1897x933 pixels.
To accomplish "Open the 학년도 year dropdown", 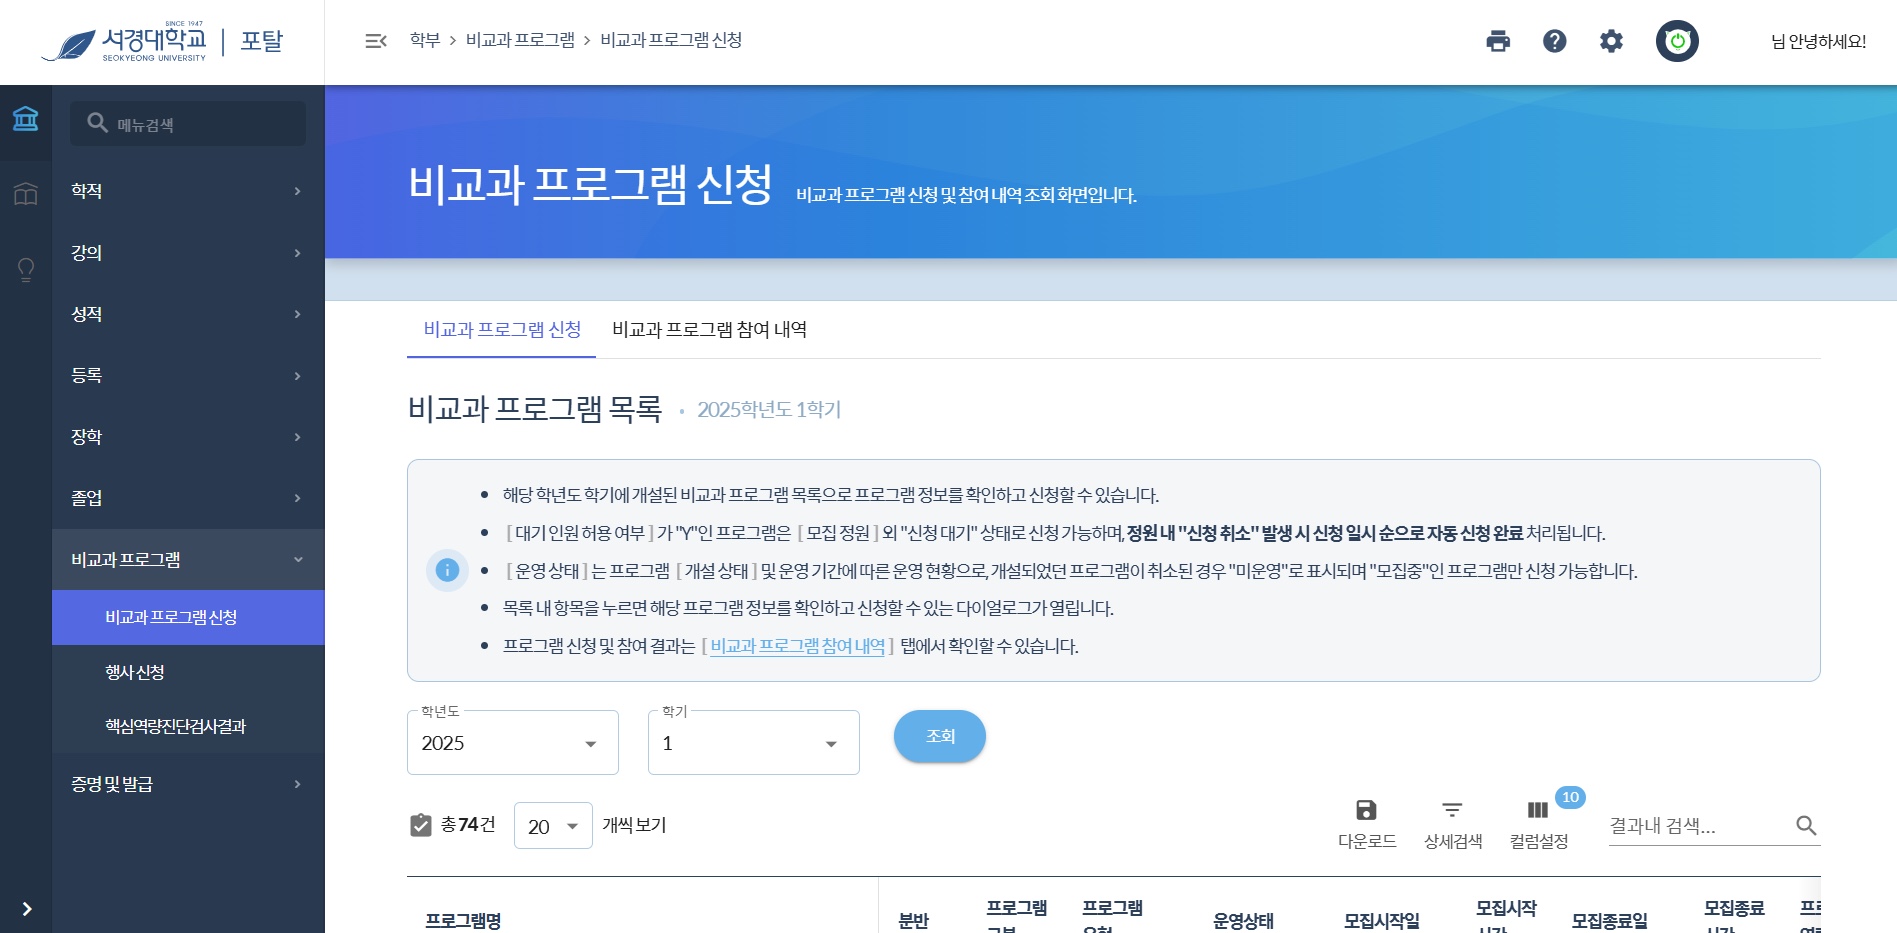I will pyautogui.click(x=512, y=742).
